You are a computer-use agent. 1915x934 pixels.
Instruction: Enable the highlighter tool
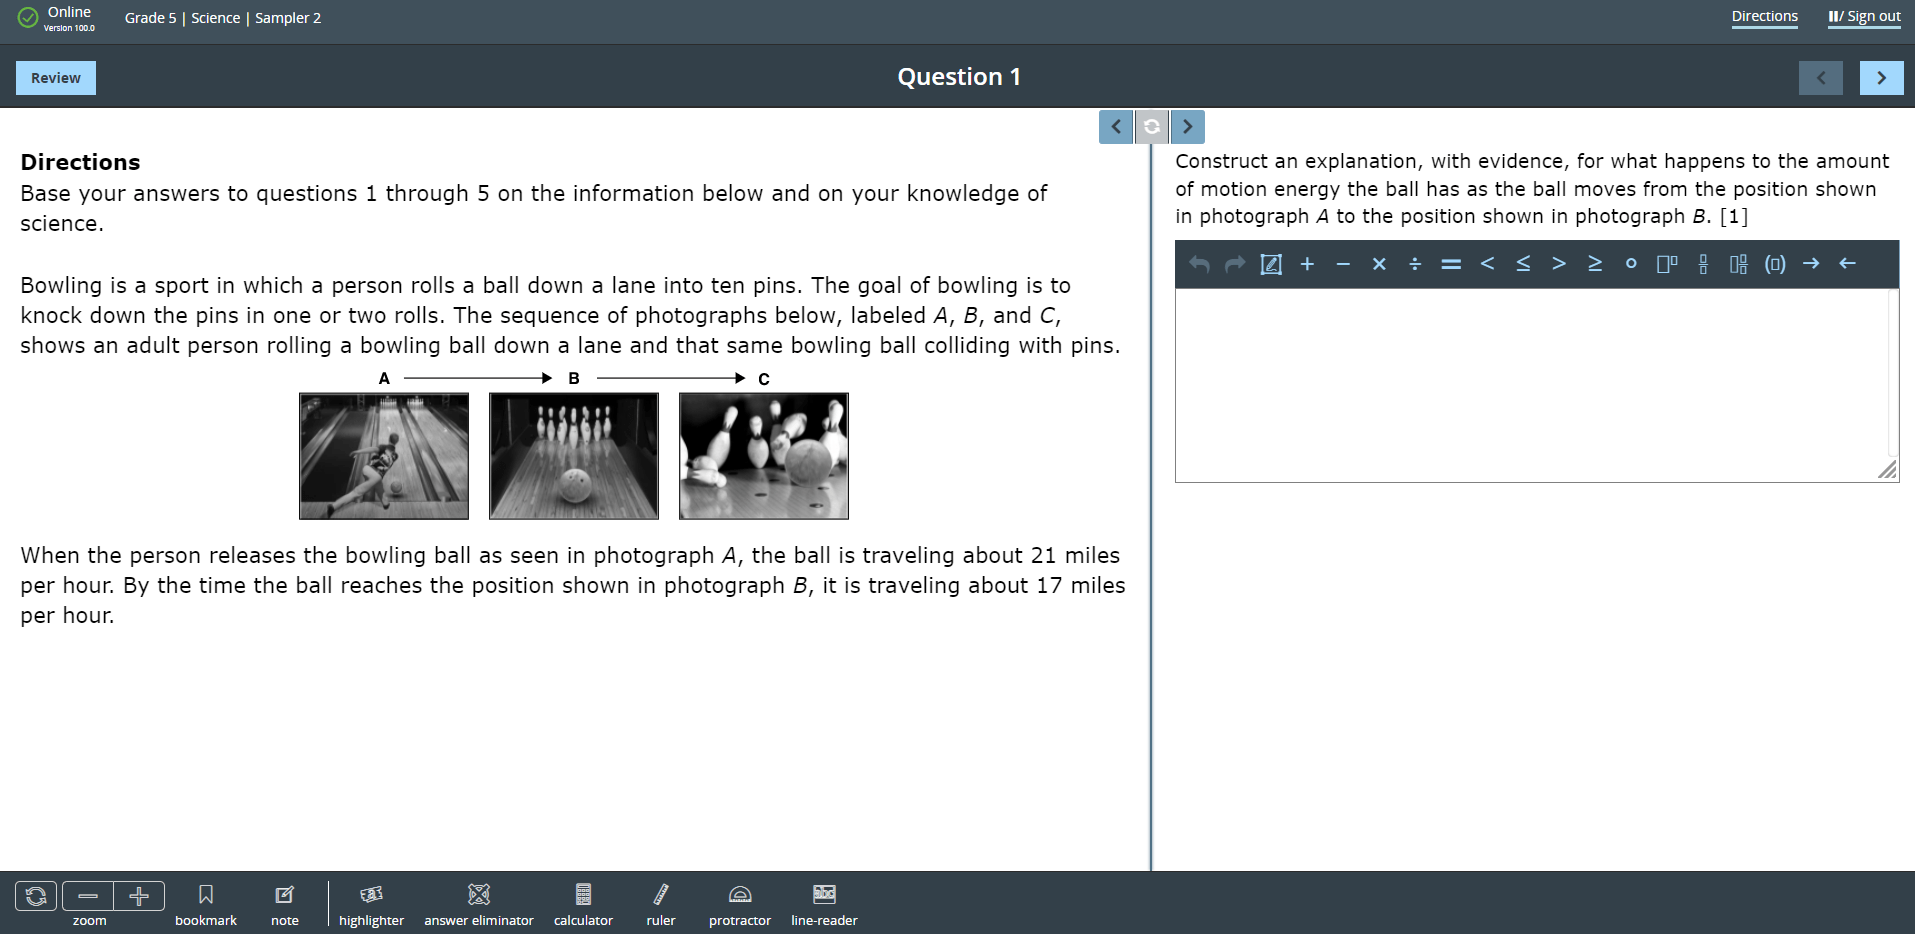[x=371, y=904]
